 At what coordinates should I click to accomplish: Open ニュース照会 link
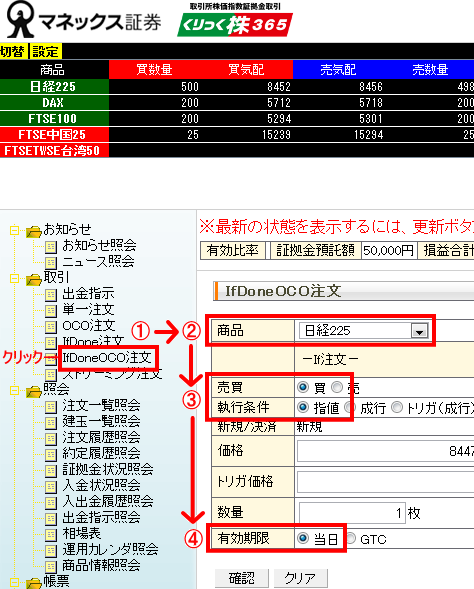98,261
